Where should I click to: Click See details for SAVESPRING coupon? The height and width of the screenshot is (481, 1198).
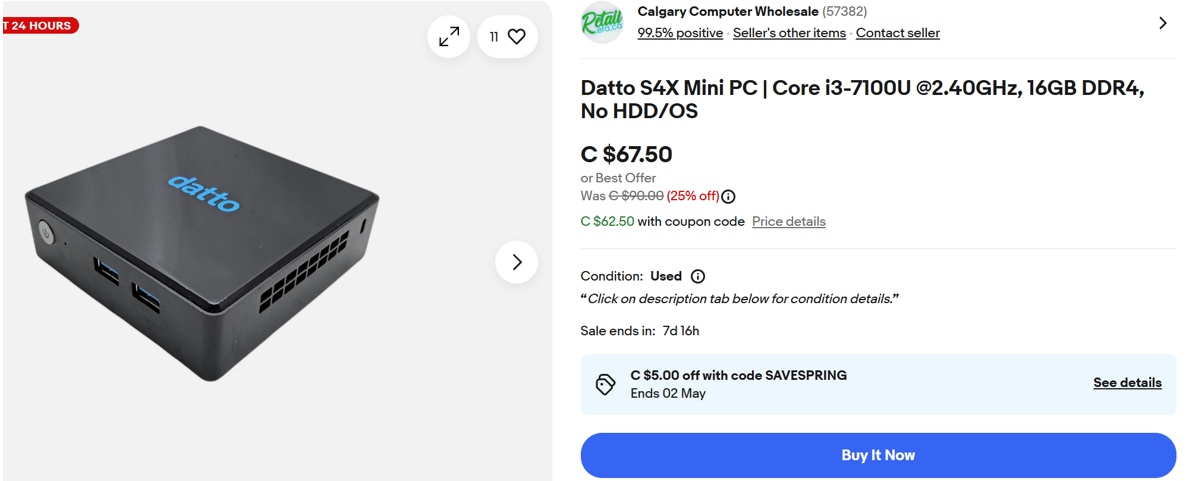(1127, 383)
